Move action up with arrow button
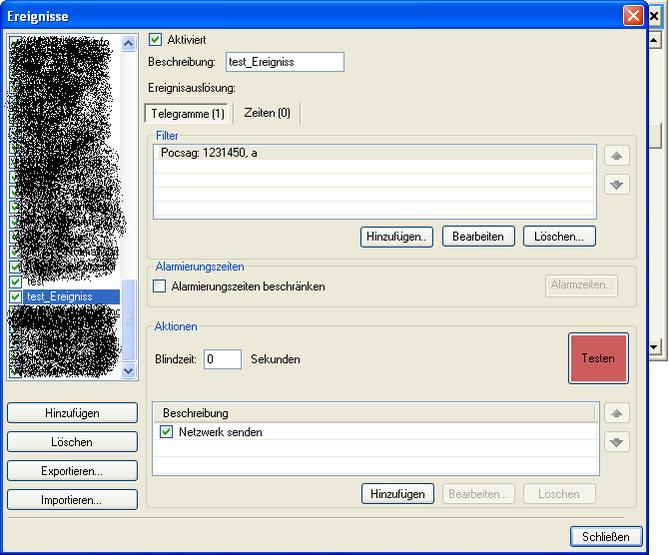The width and height of the screenshot is (669, 555). (617, 414)
